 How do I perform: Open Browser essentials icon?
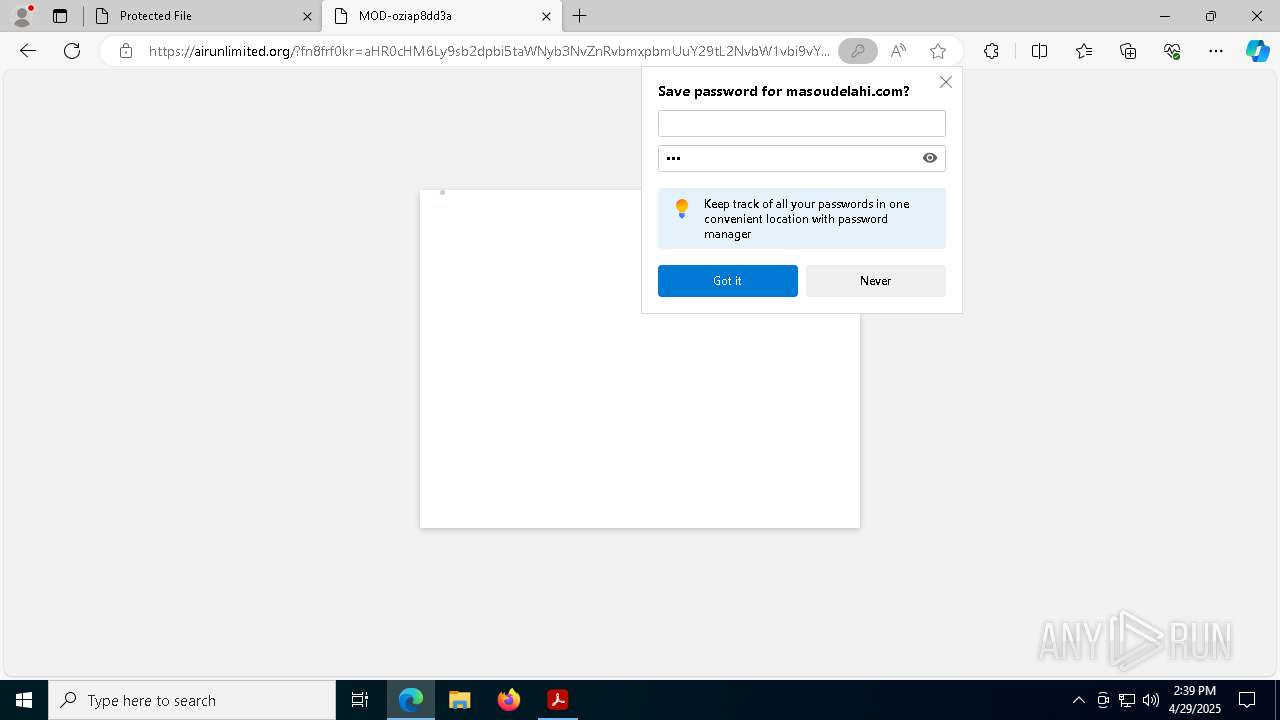click(1172, 51)
